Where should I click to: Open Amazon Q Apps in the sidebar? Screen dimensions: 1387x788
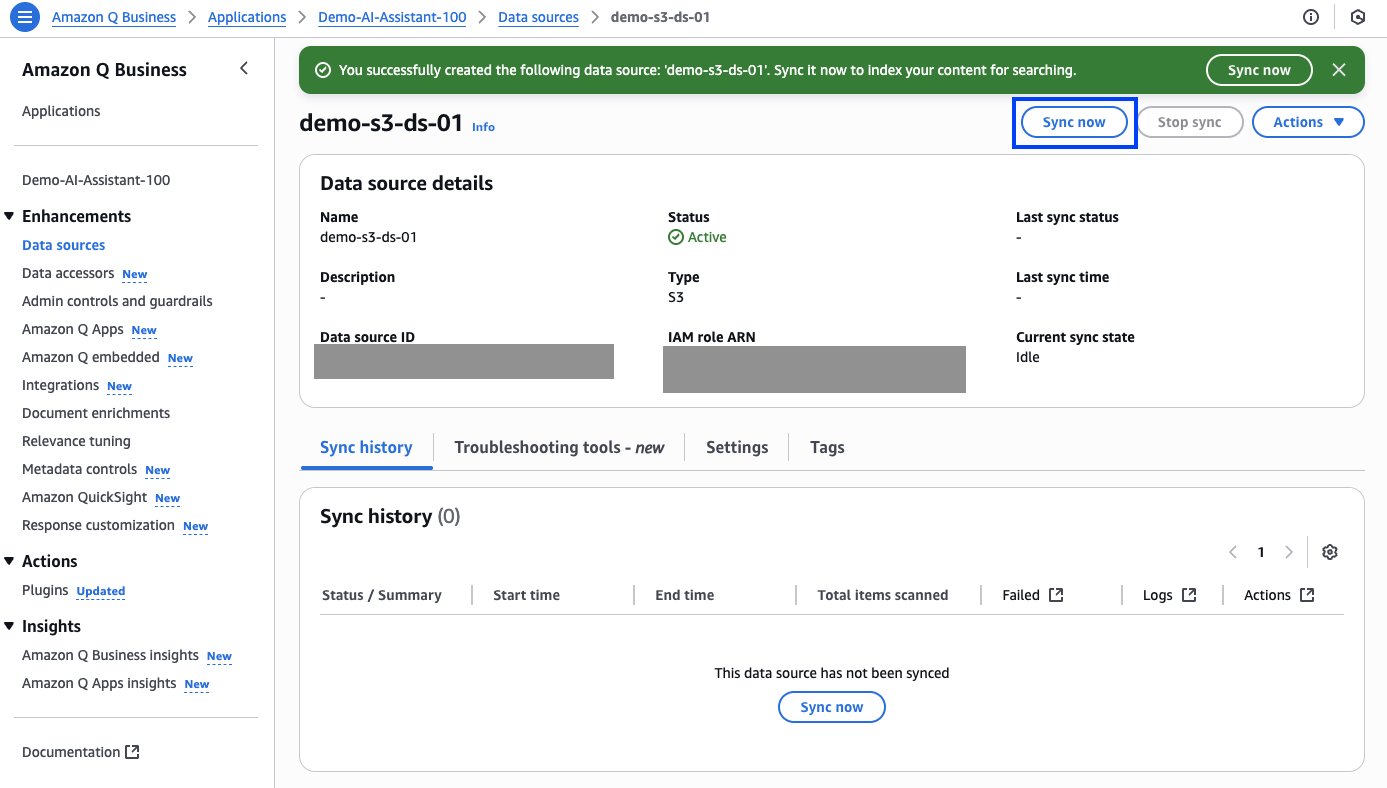pos(72,329)
